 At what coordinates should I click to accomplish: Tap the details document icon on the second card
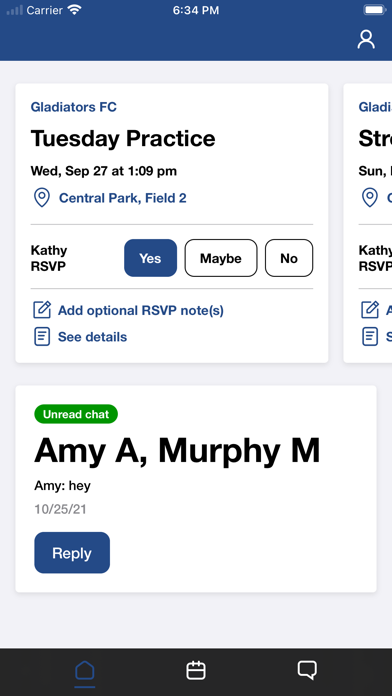coord(370,336)
